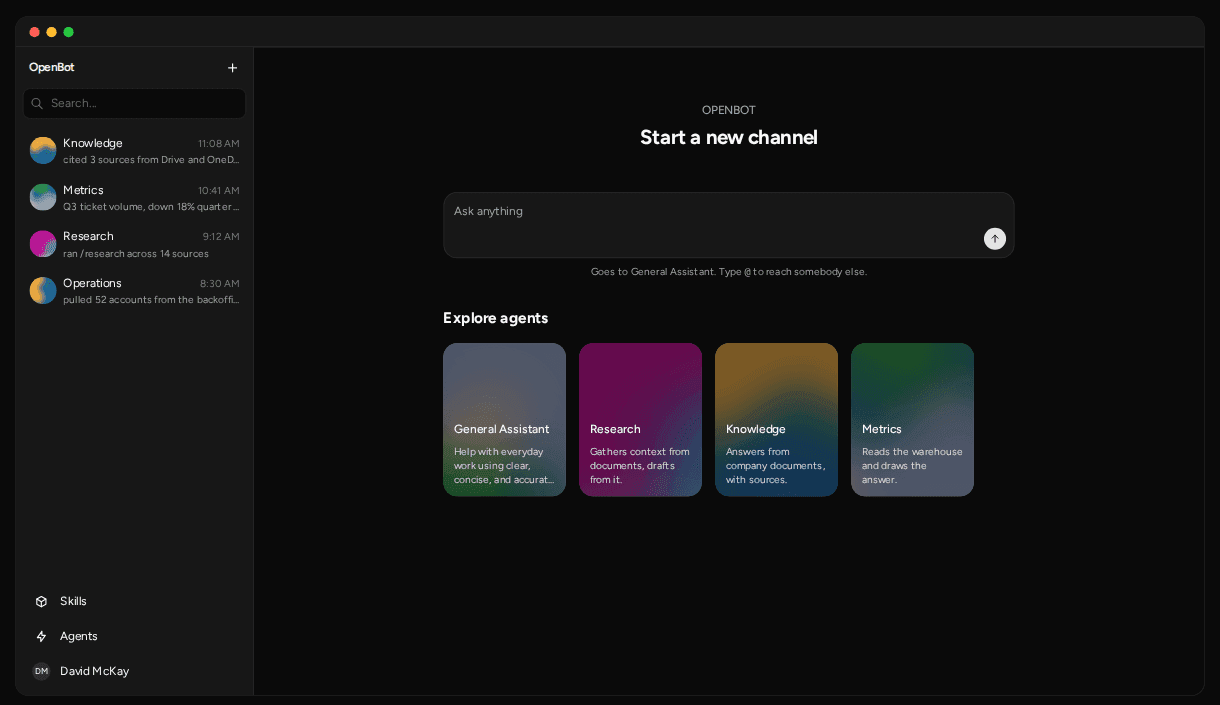Click the OpenBot title in sidebar
This screenshot has width=1220, height=705.
pyautogui.click(x=52, y=68)
